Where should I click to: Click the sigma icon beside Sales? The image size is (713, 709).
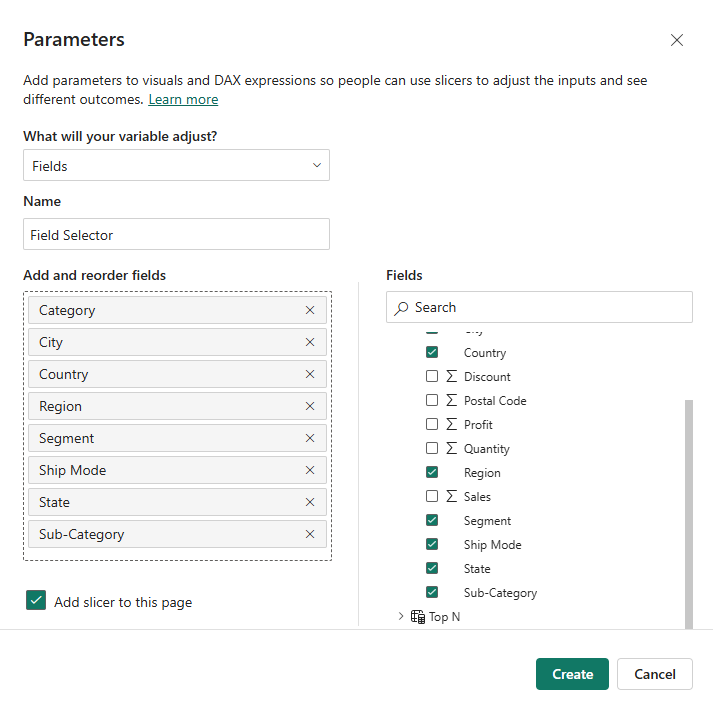click(451, 496)
